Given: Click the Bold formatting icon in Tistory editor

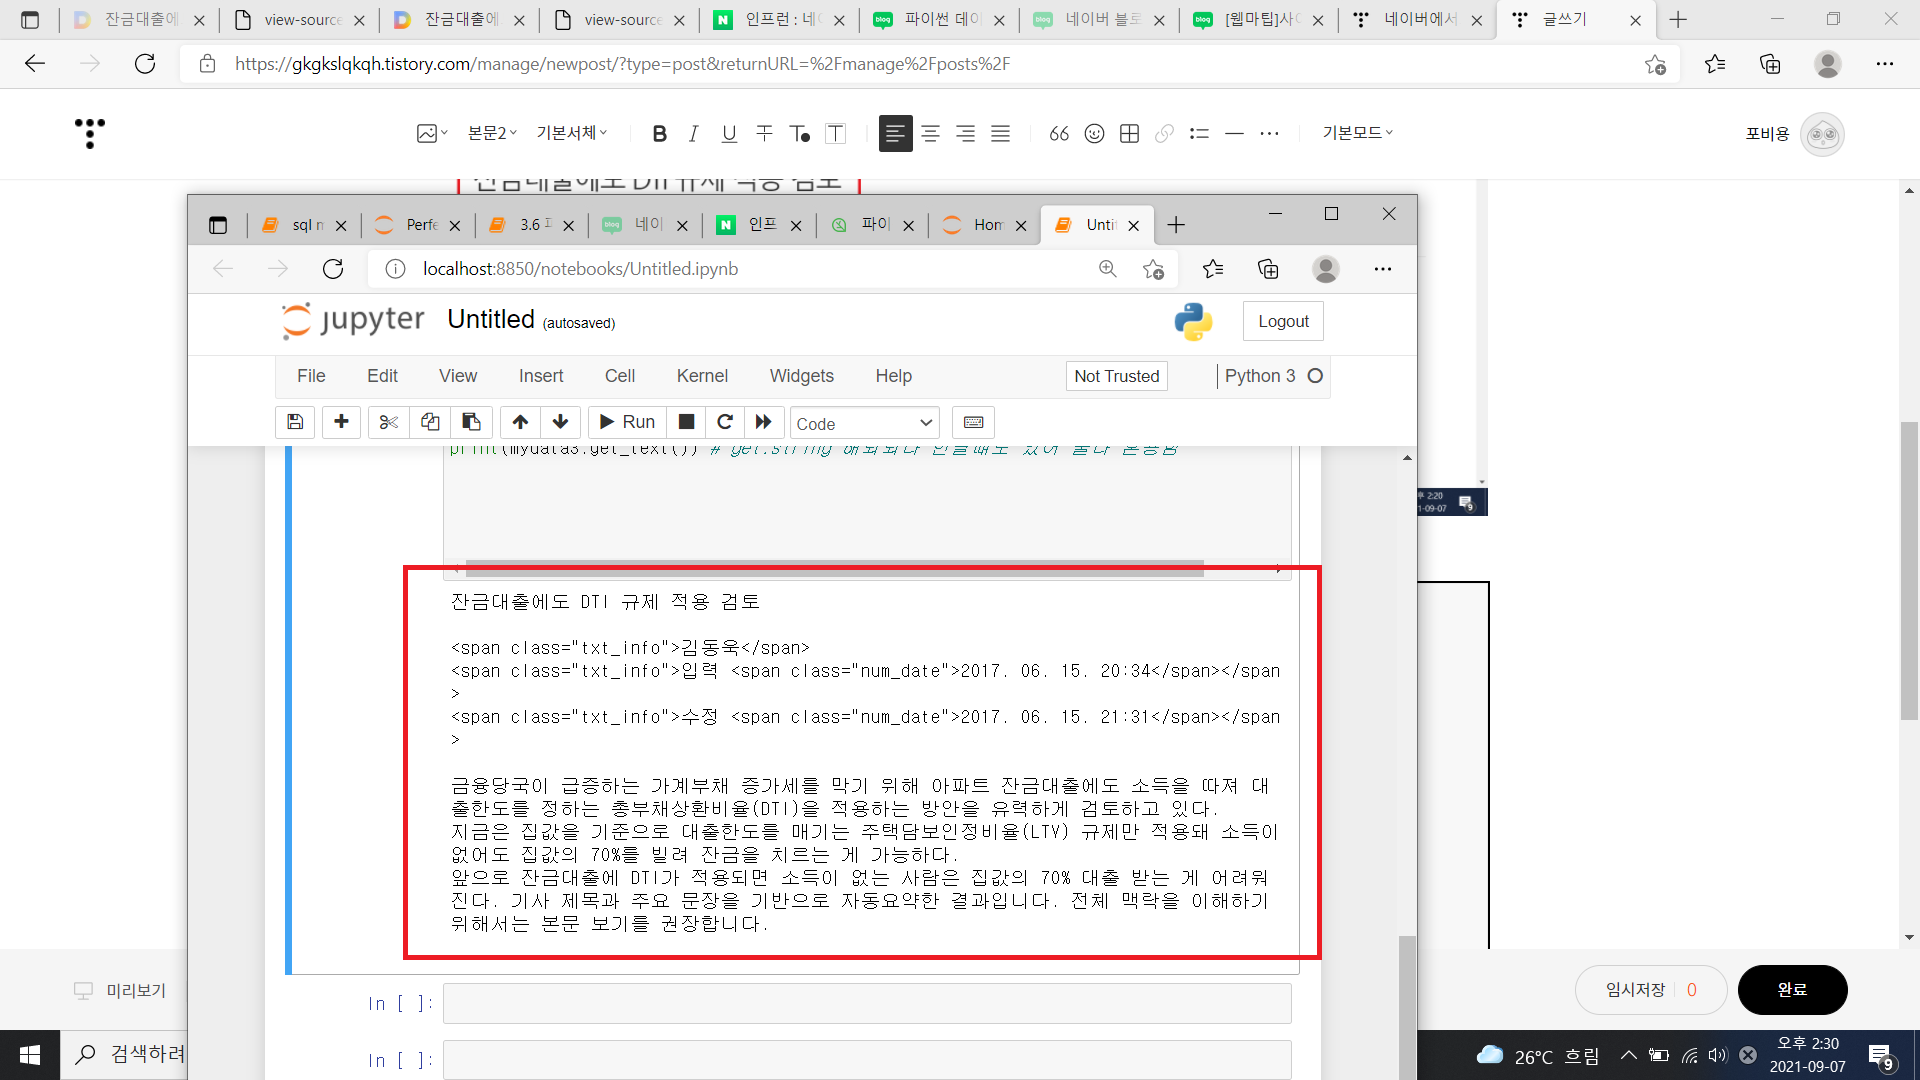Looking at the screenshot, I should (x=659, y=133).
